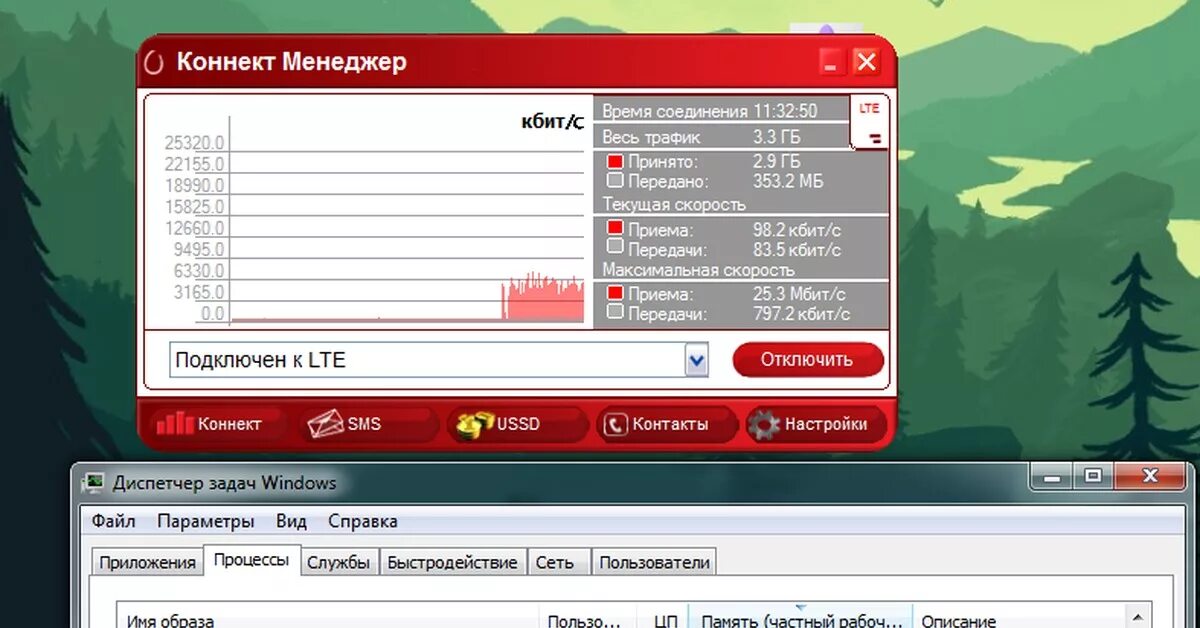Click the кбит/с graph unit label
The width and height of the screenshot is (1200, 628).
pyautogui.click(x=552, y=122)
